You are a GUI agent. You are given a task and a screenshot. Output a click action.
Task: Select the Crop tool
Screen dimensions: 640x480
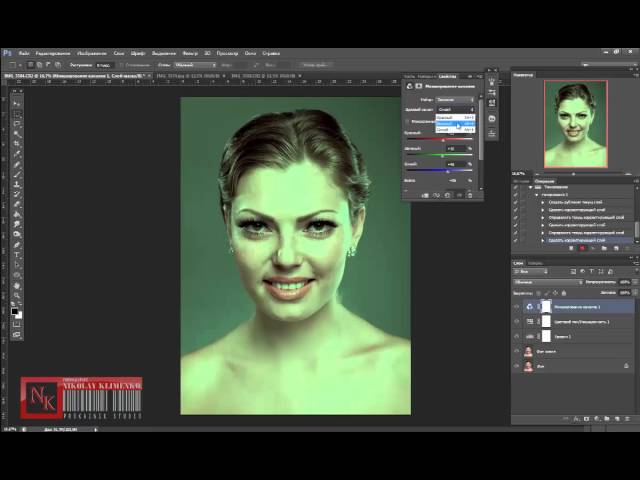pos(16,141)
